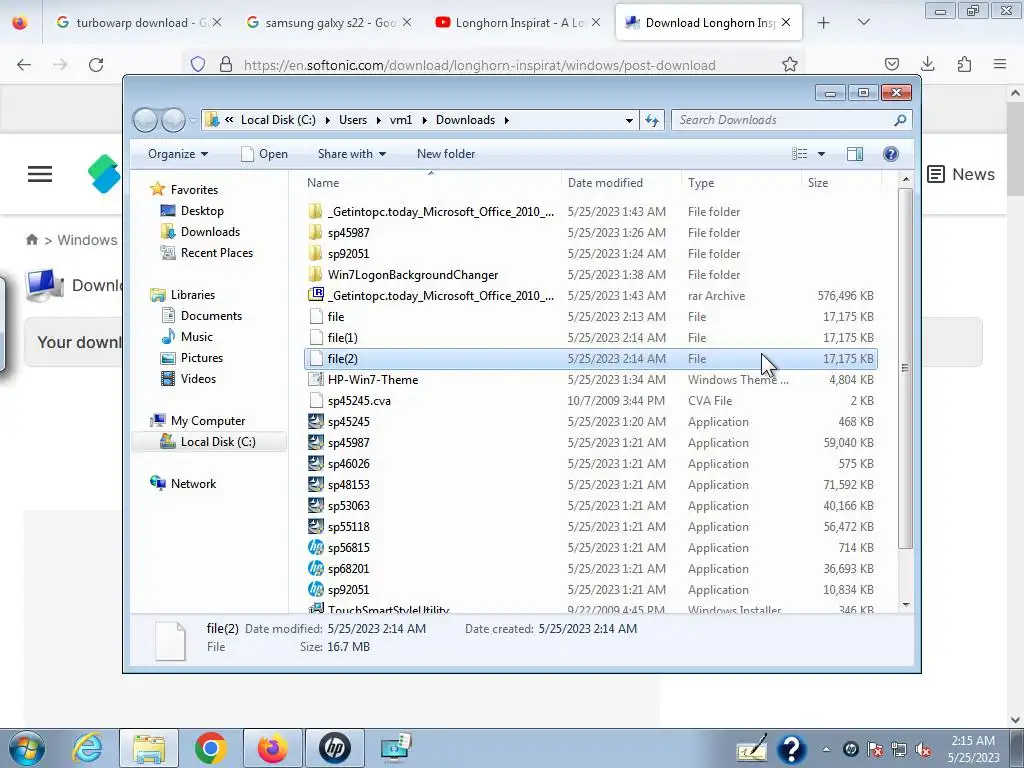Screen dimensions: 1024x768
Task: Click the Windows Start orb
Action: click(x=26, y=748)
